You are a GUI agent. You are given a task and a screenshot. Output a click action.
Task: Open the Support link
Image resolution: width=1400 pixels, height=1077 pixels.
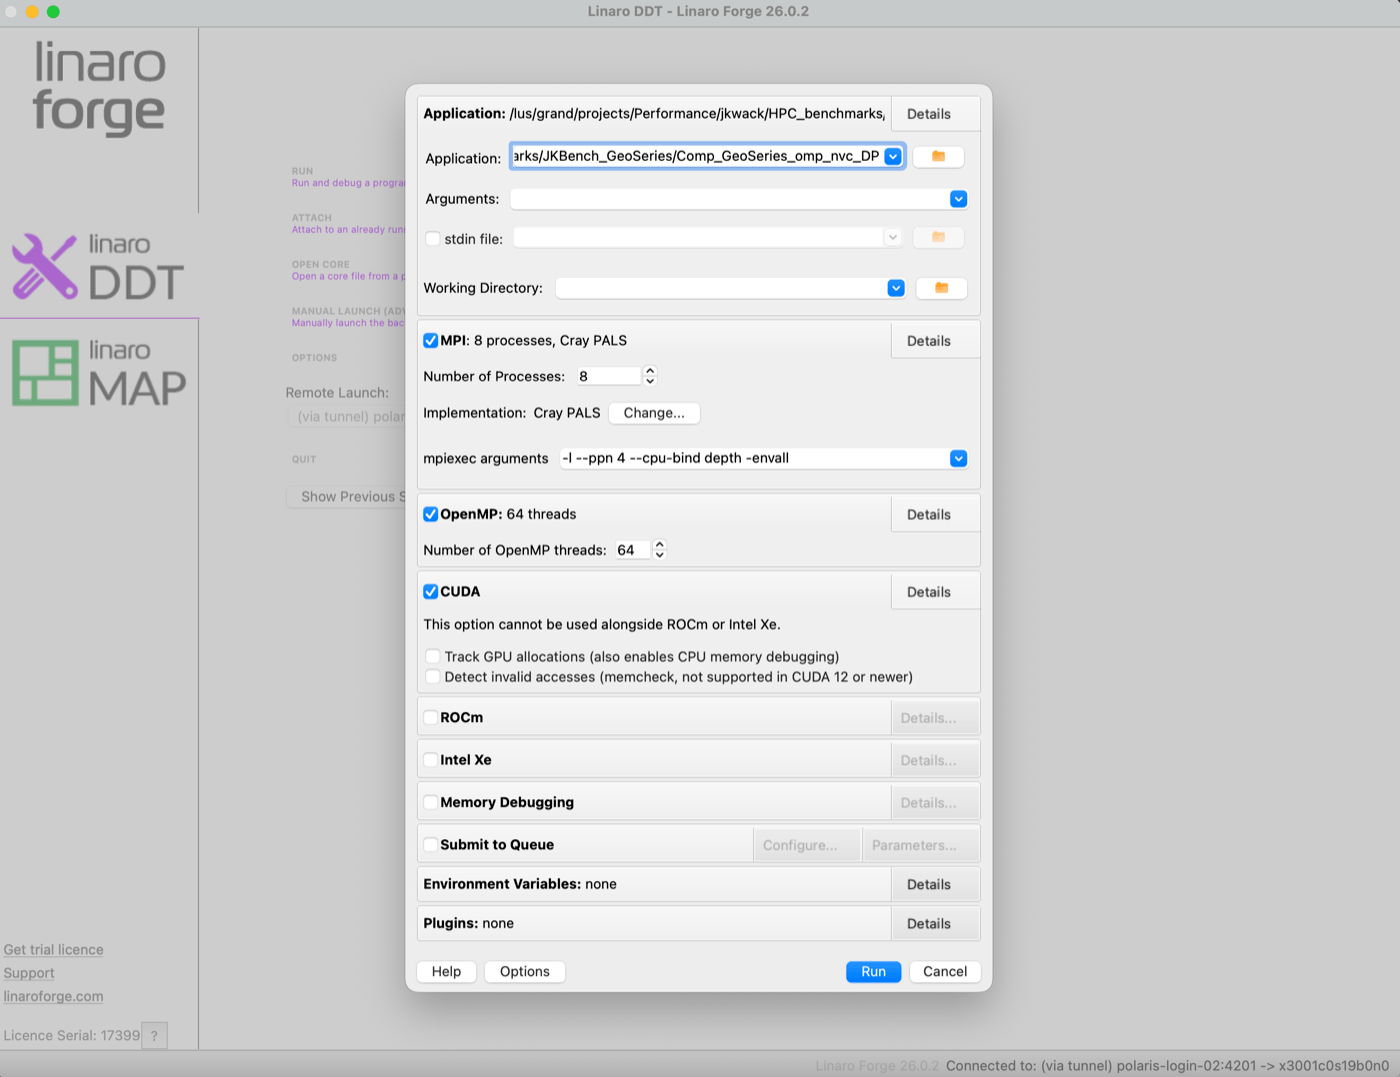[29, 973]
